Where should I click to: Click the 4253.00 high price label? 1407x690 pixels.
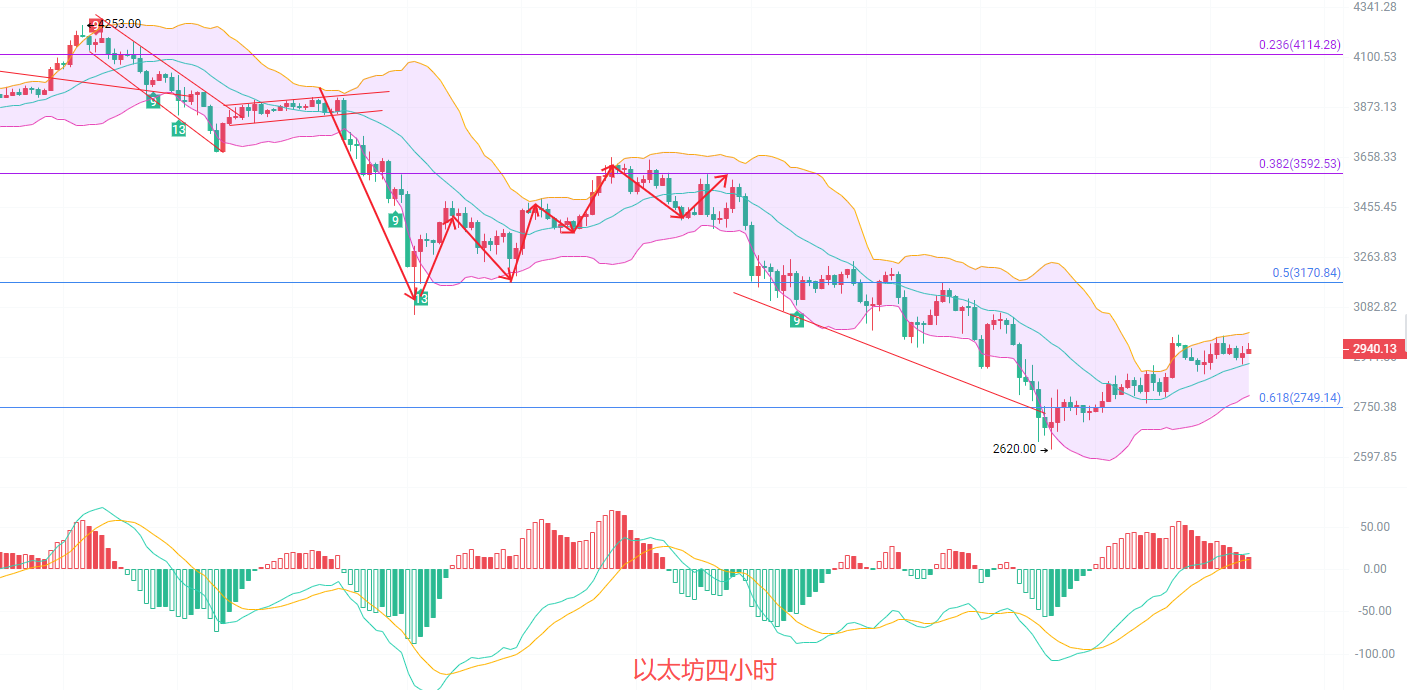pyautogui.click(x=118, y=24)
